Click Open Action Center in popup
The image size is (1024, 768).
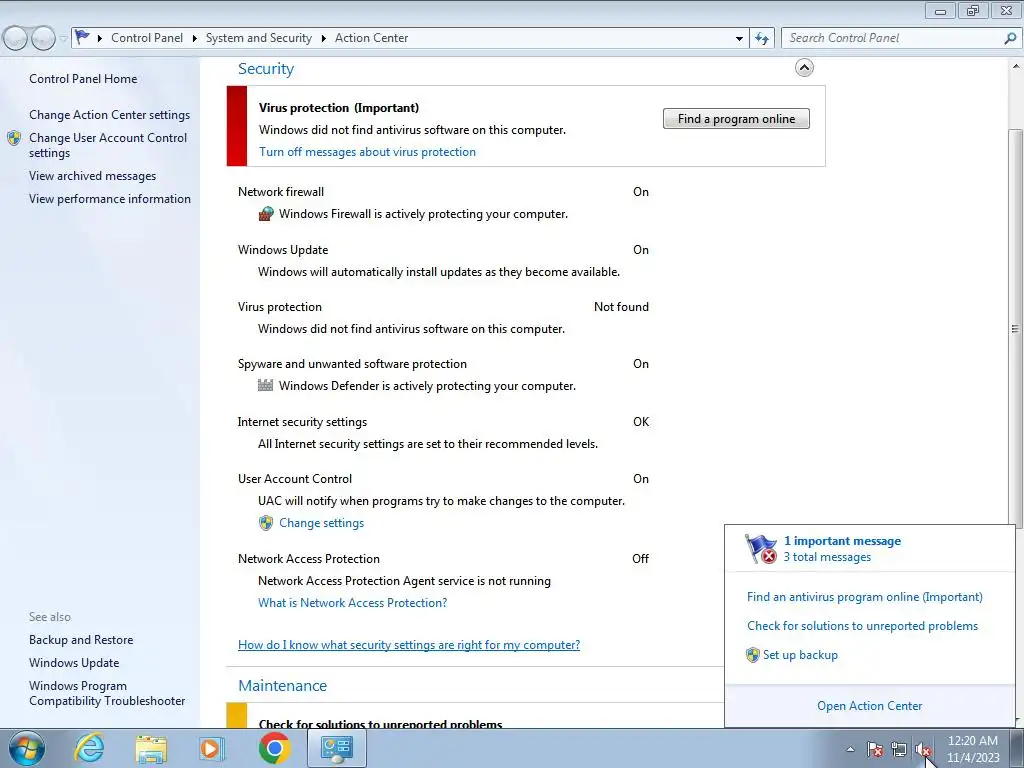click(x=869, y=706)
